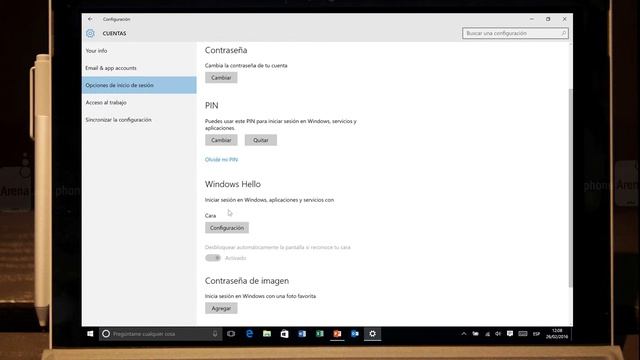Open Word from the taskbar

[302, 334]
